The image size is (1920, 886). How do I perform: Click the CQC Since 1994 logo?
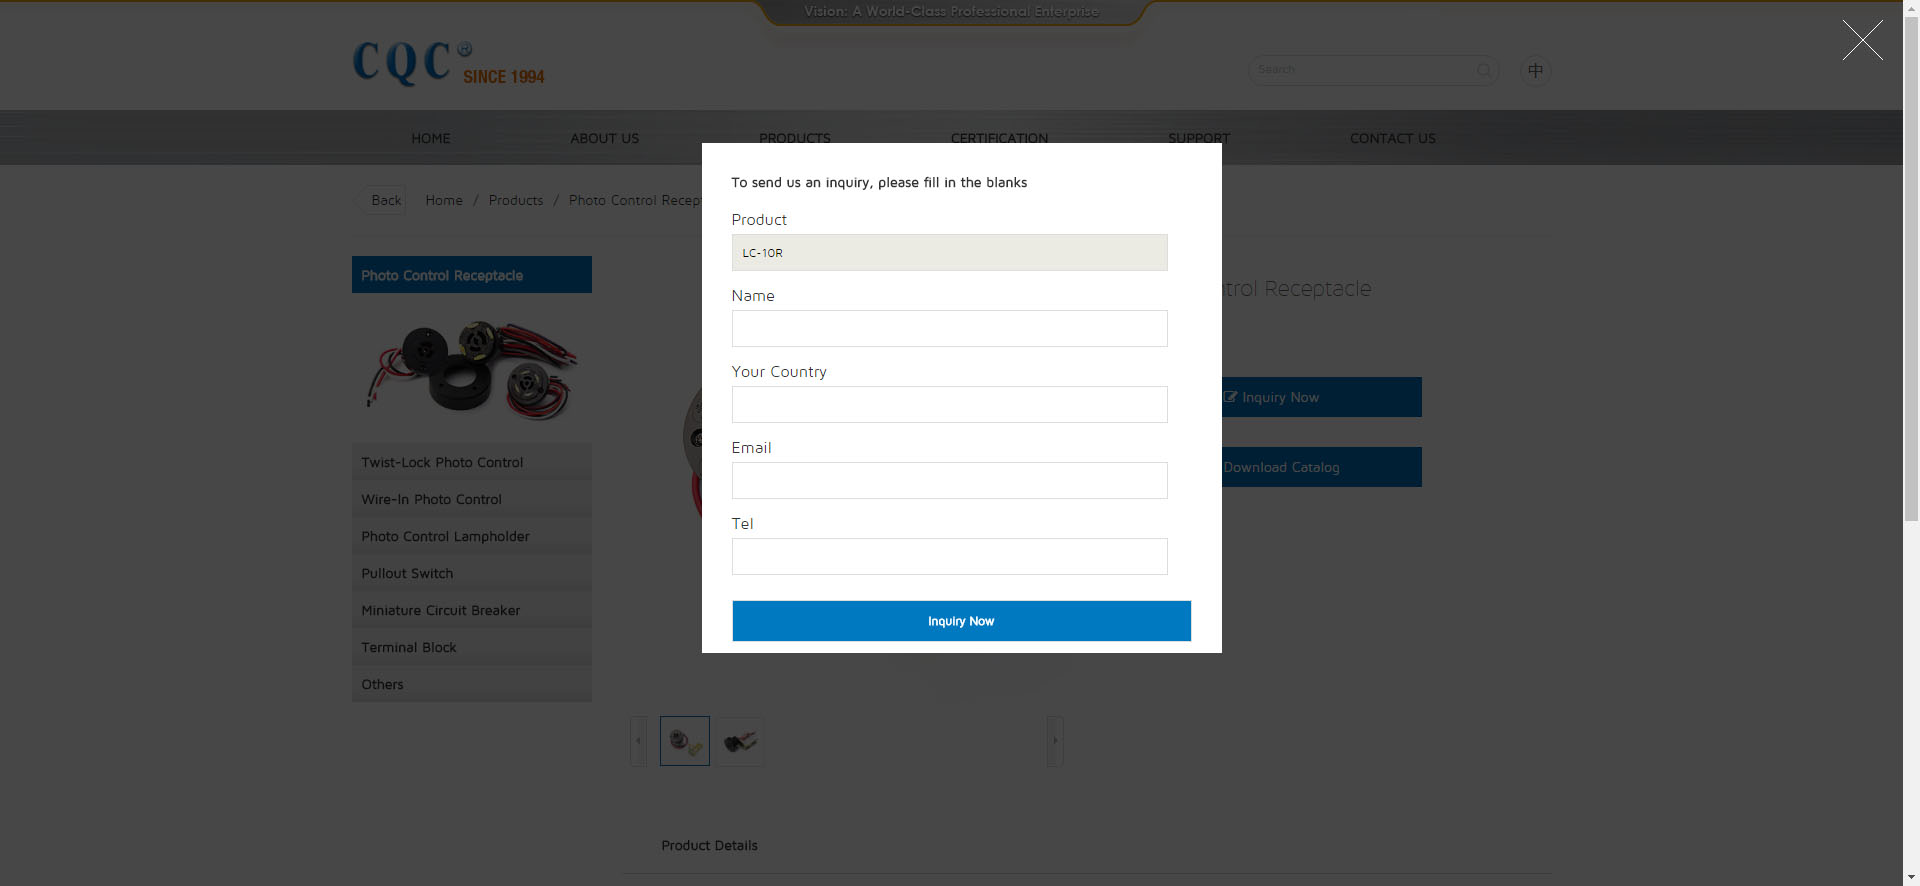coord(448,64)
